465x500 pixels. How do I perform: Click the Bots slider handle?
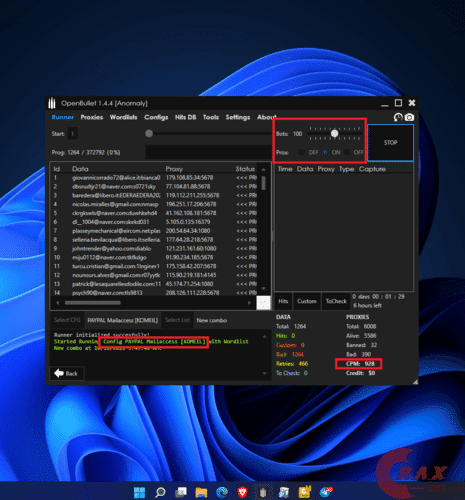pos(334,133)
